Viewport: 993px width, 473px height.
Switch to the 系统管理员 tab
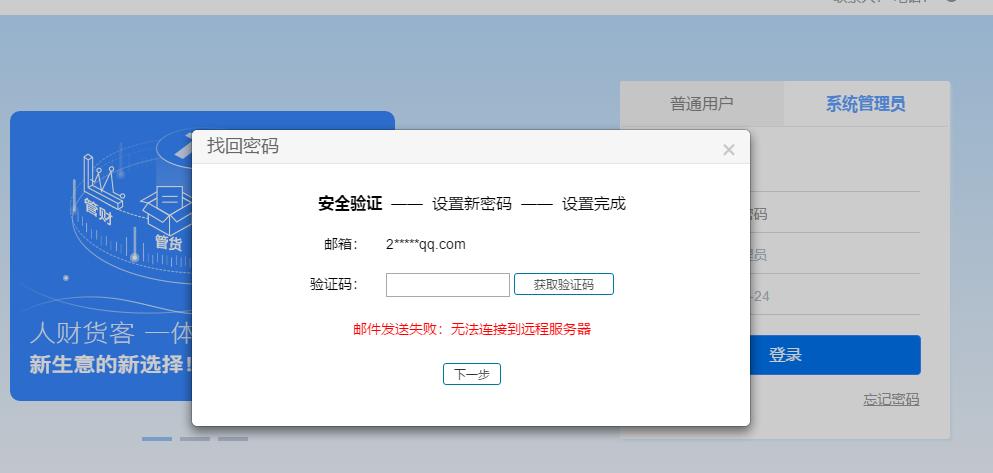coord(866,104)
